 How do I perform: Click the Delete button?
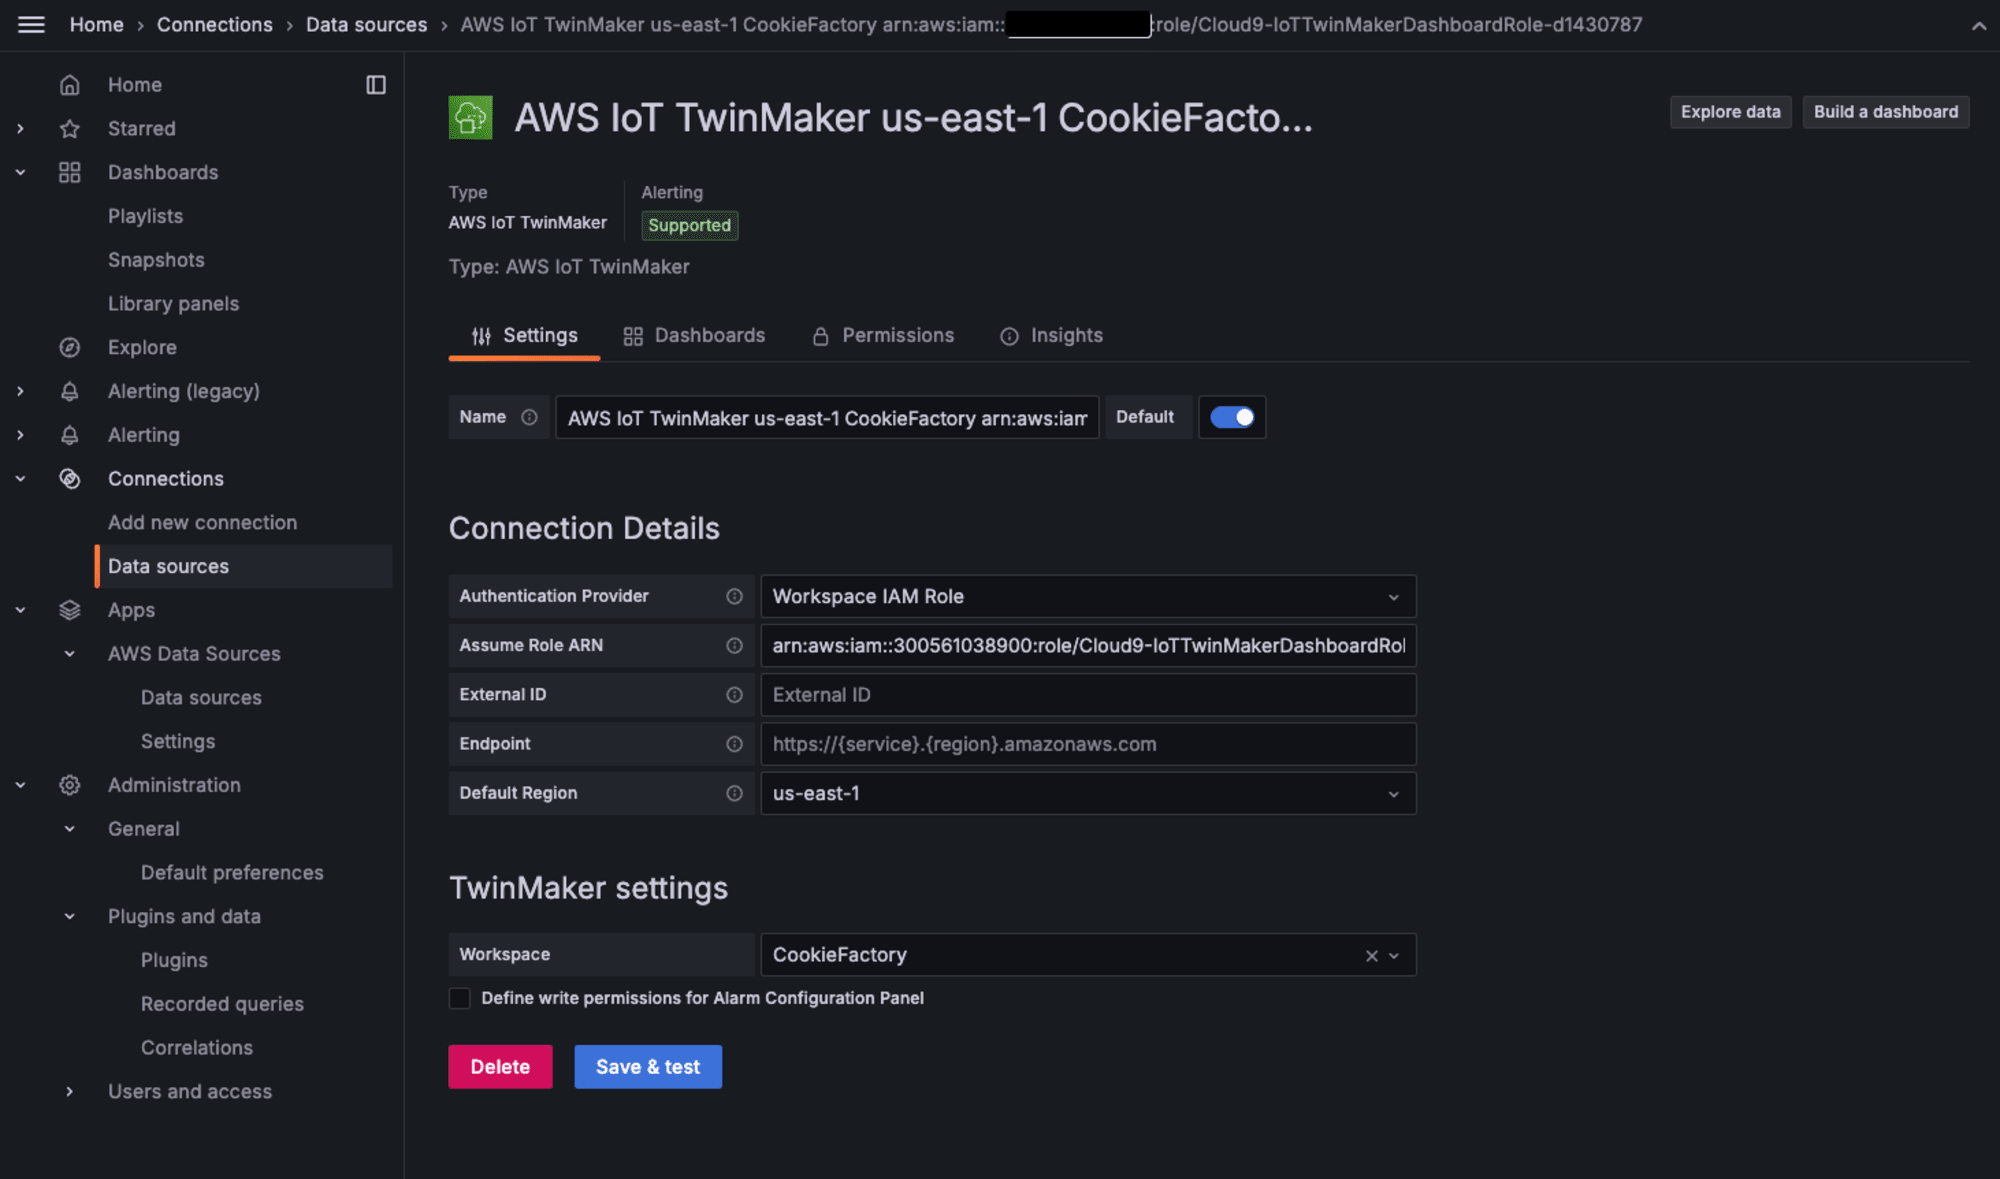click(x=500, y=1067)
